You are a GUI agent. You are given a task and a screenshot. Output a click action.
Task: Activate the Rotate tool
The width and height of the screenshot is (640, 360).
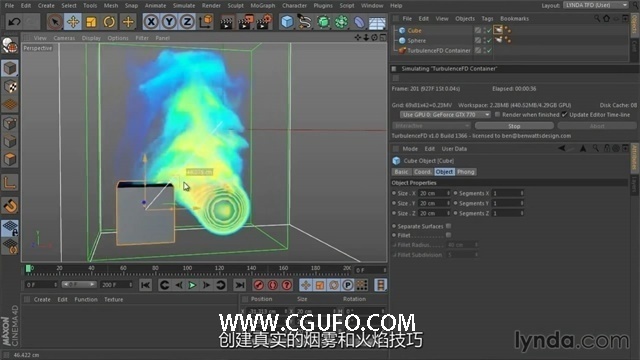[109, 22]
